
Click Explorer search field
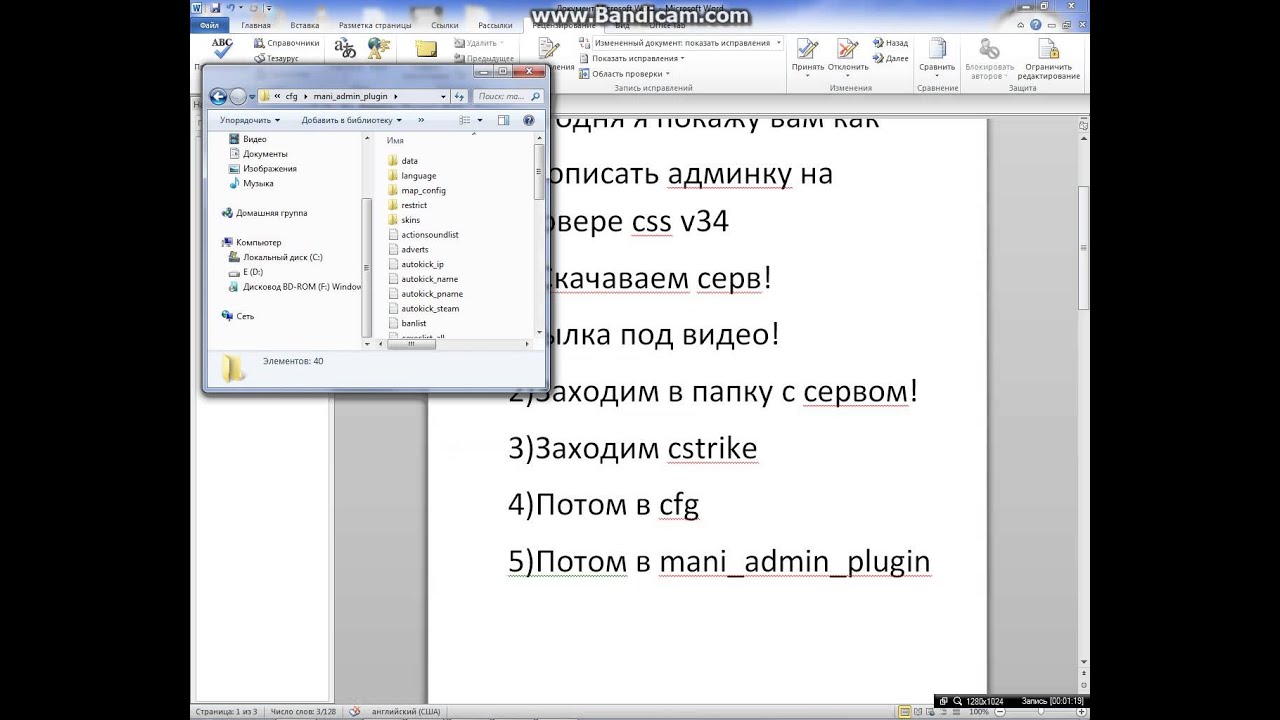click(x=508, y=97)
